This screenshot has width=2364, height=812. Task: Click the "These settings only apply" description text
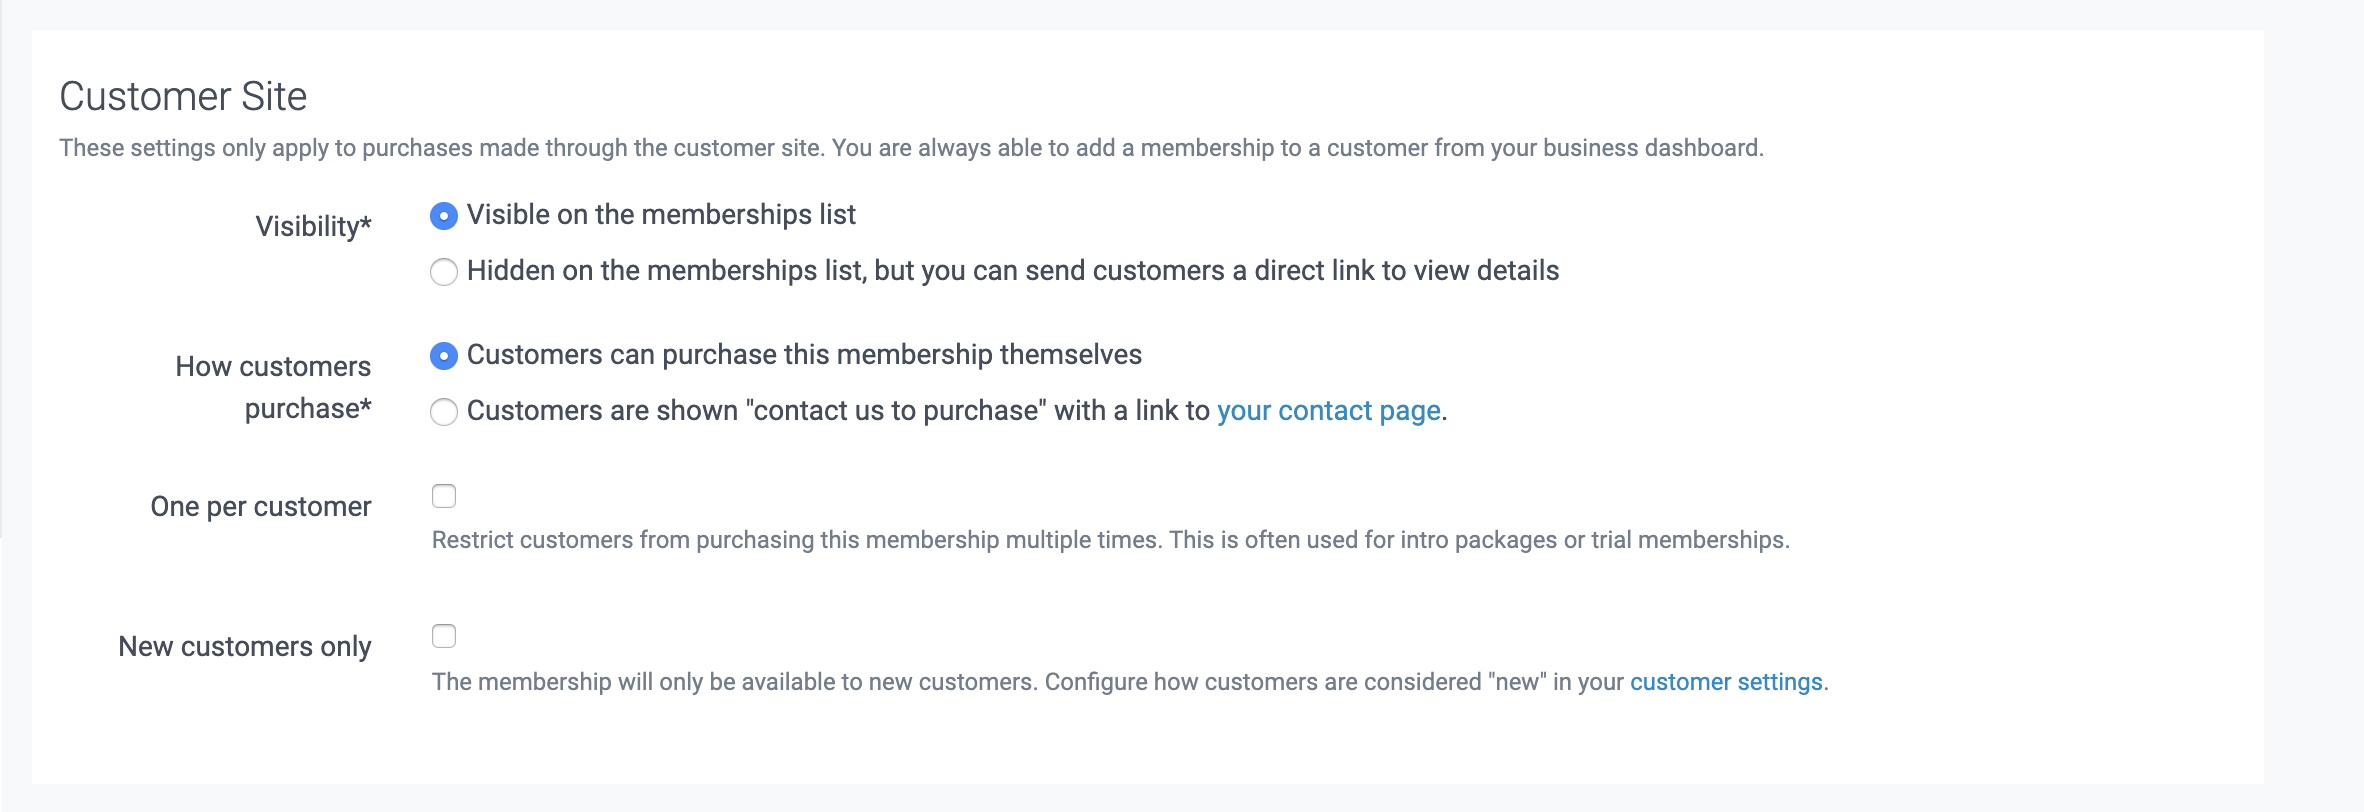pos(910,148)
